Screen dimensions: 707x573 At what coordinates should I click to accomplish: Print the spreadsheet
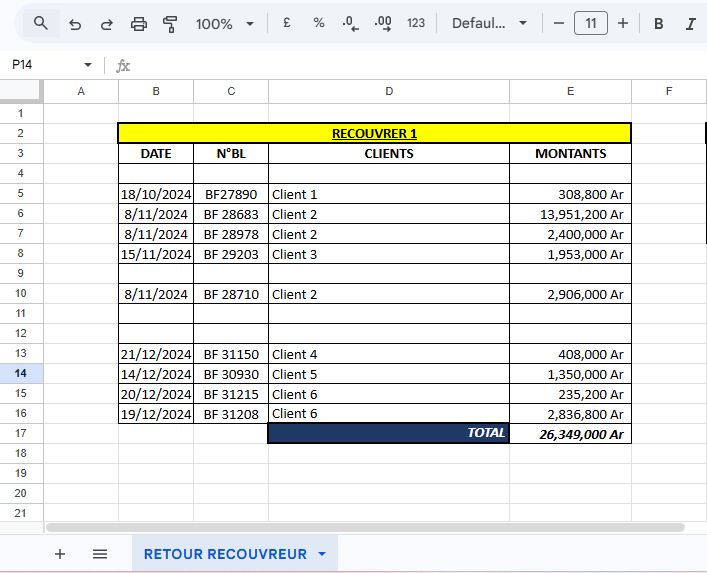point(139,23)
